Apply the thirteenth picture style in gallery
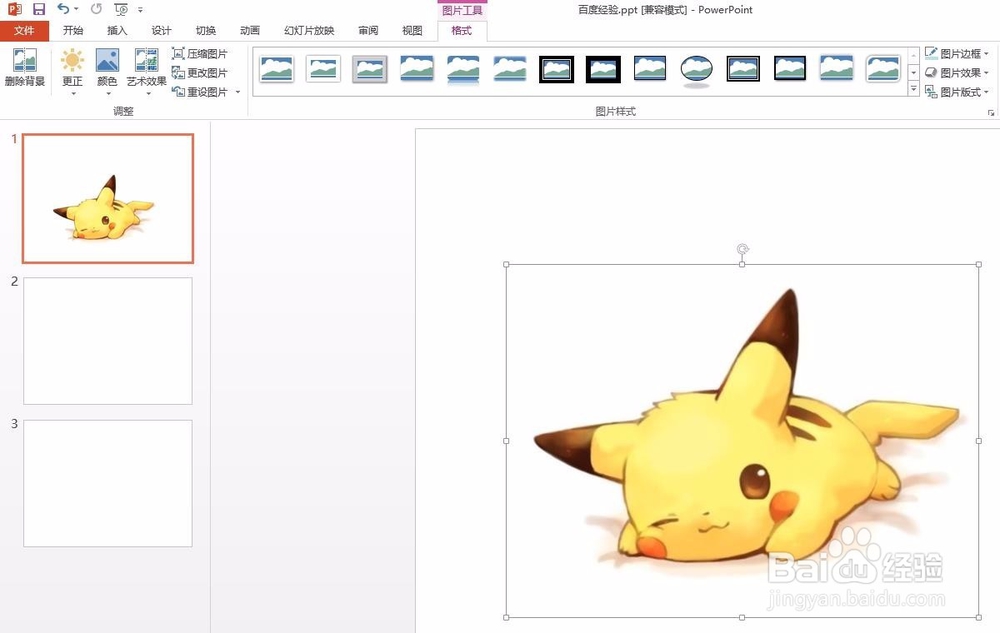 pyautogui.click(x=837, y=69)
